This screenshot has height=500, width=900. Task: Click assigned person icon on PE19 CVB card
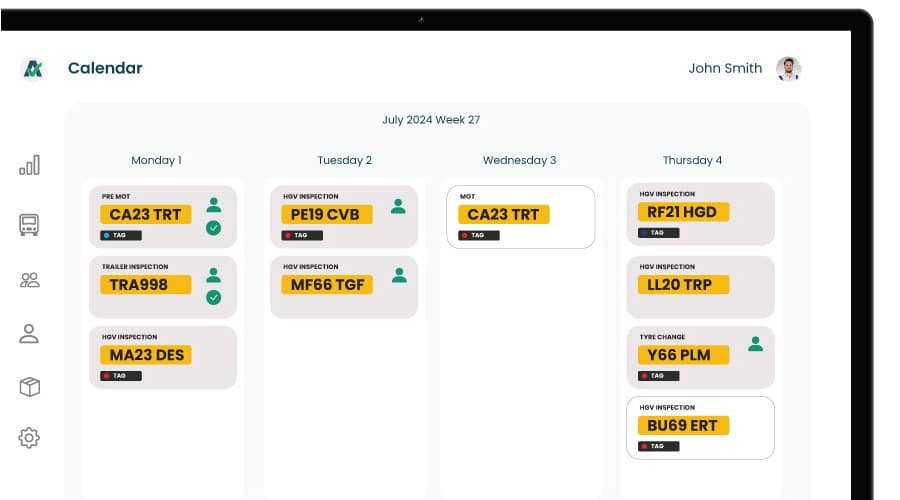click(x=398, y=206)
